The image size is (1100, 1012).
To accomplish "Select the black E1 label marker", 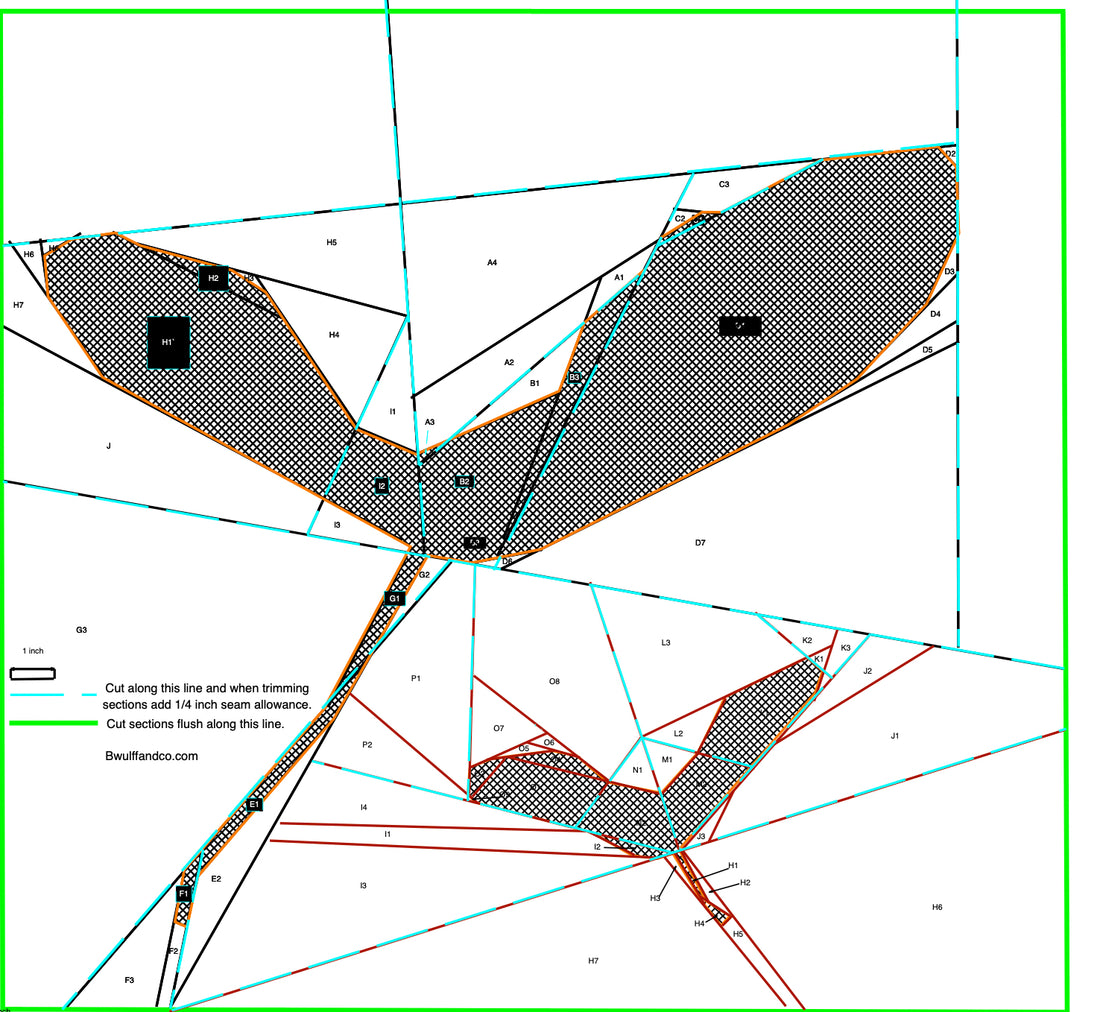I will pyautogui.click(x=254, y=804).
